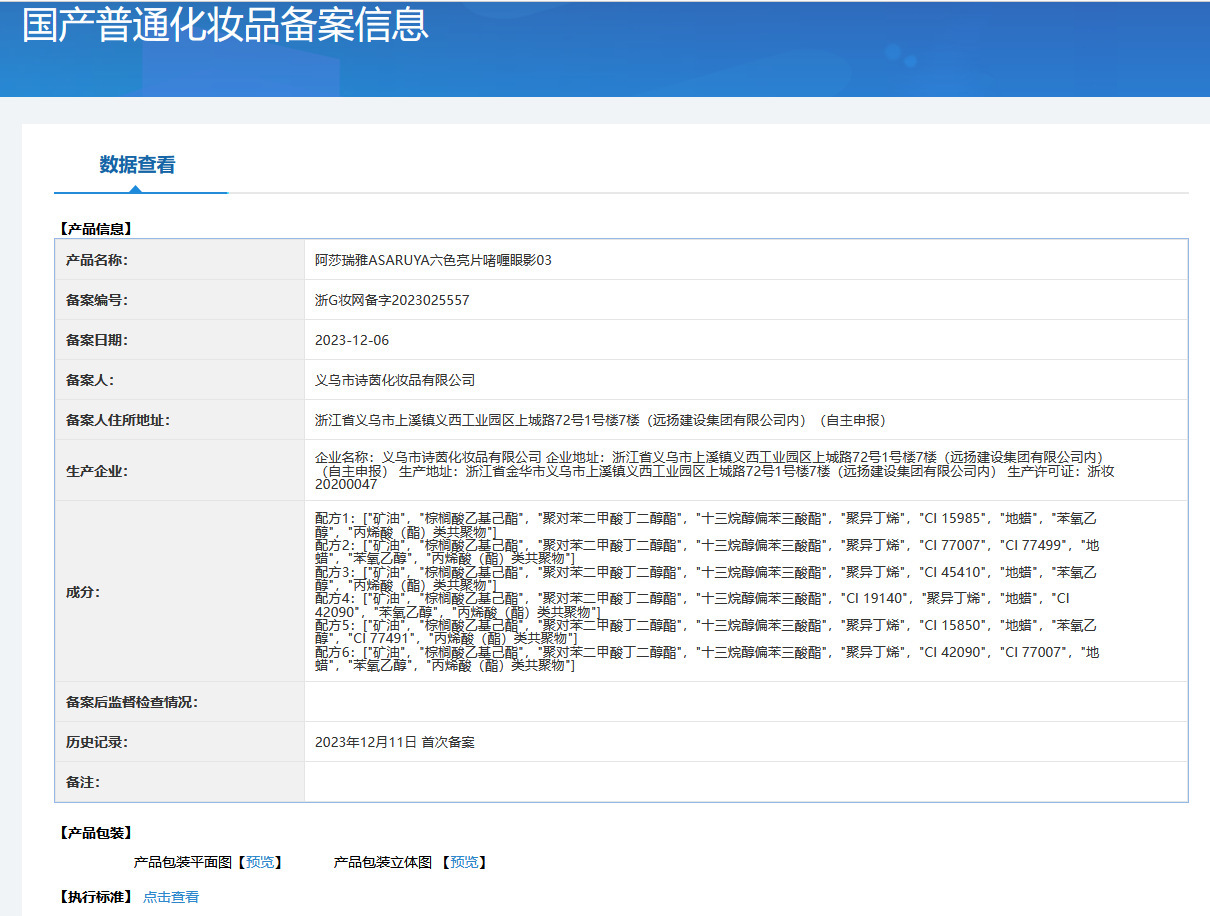Select the 生产企业 label cell
The width and height of the screenshot is (1210, 916).
(x=180, y=470)
